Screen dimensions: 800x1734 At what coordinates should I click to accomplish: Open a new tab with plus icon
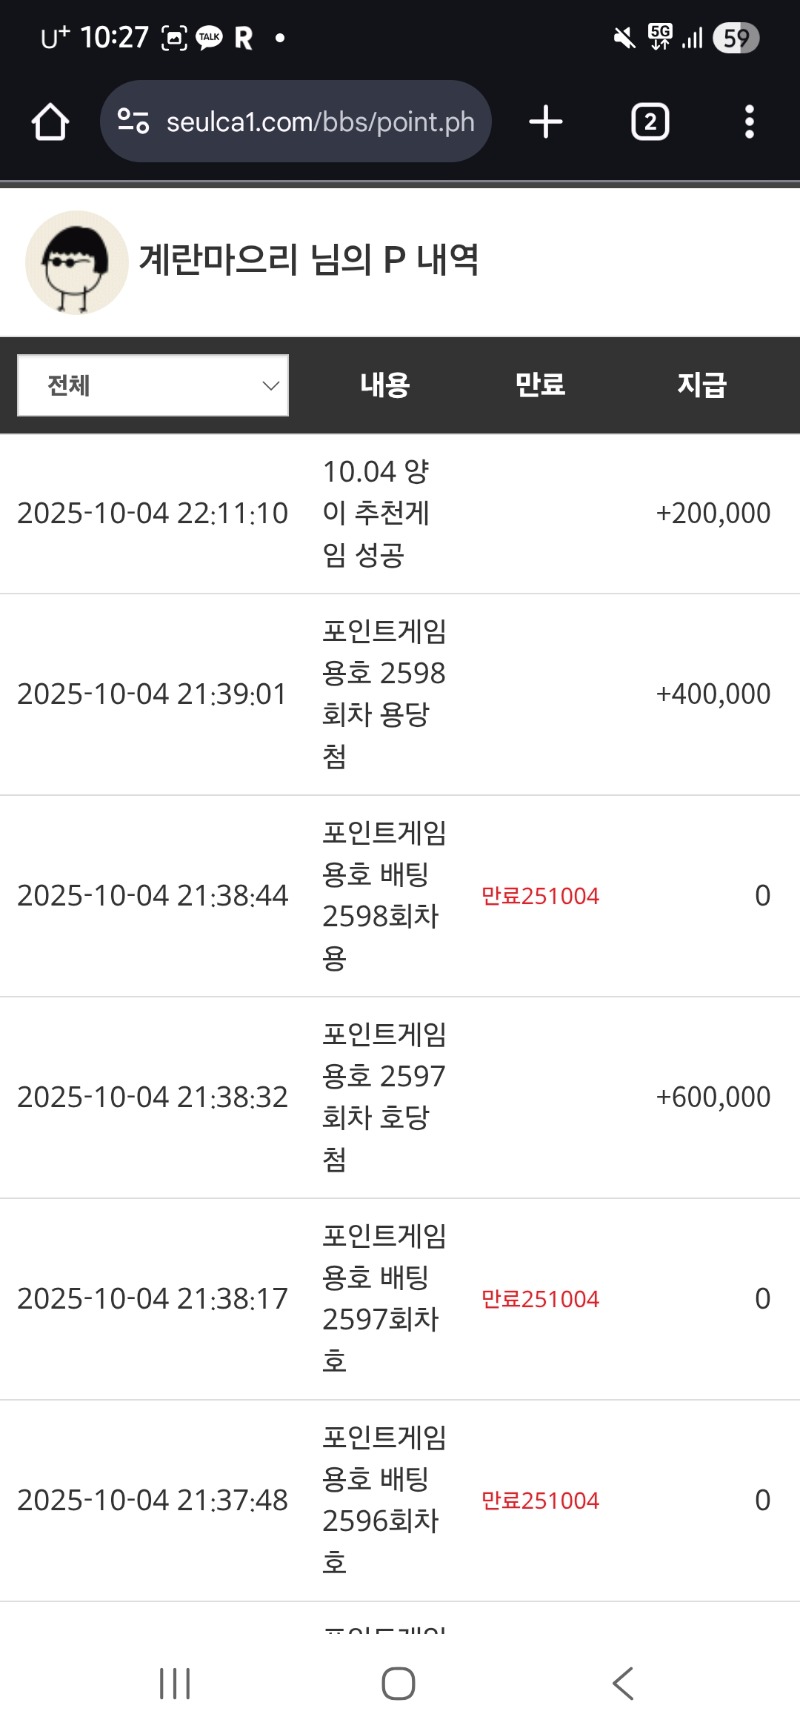pyautogui.click(x=546, y=122)
